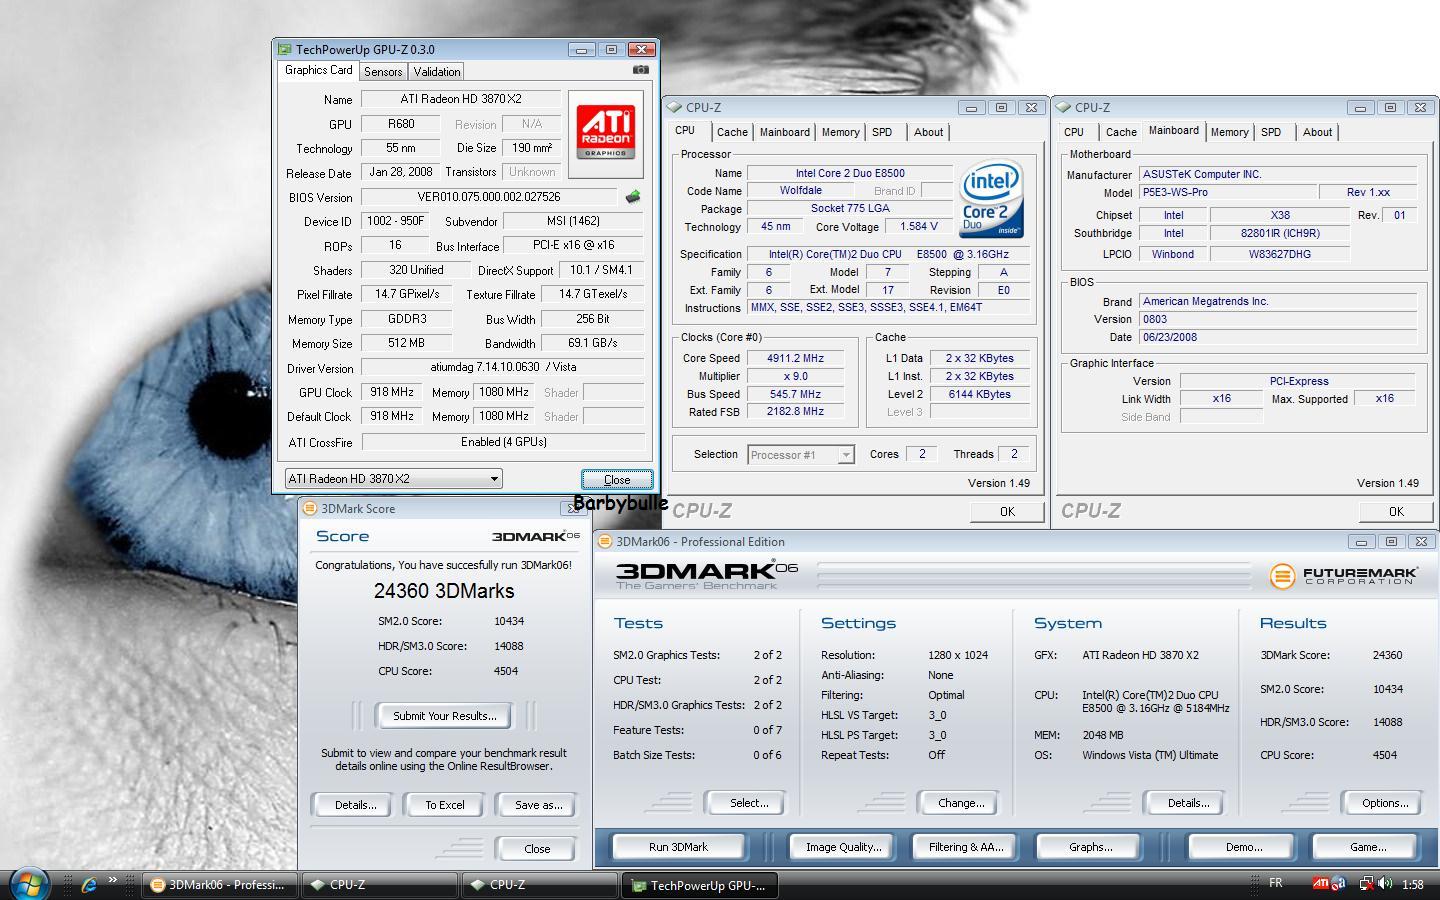
Task: Click the Intel Core 2 Duo logo
Action: click(x=992, y=199)
